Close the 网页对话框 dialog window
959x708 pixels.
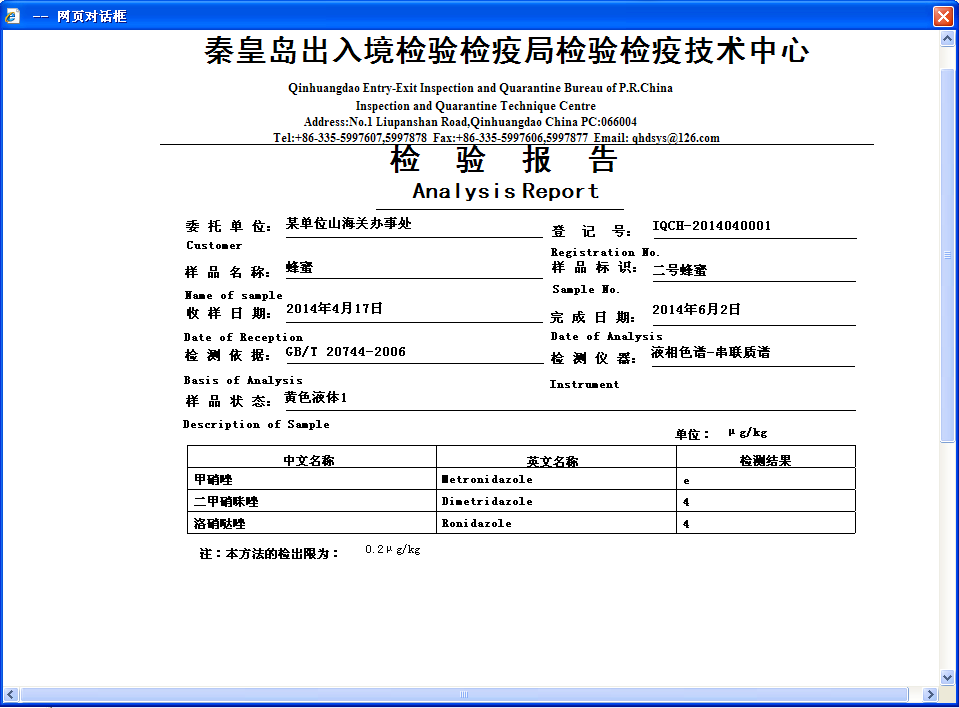coord(942,17)
